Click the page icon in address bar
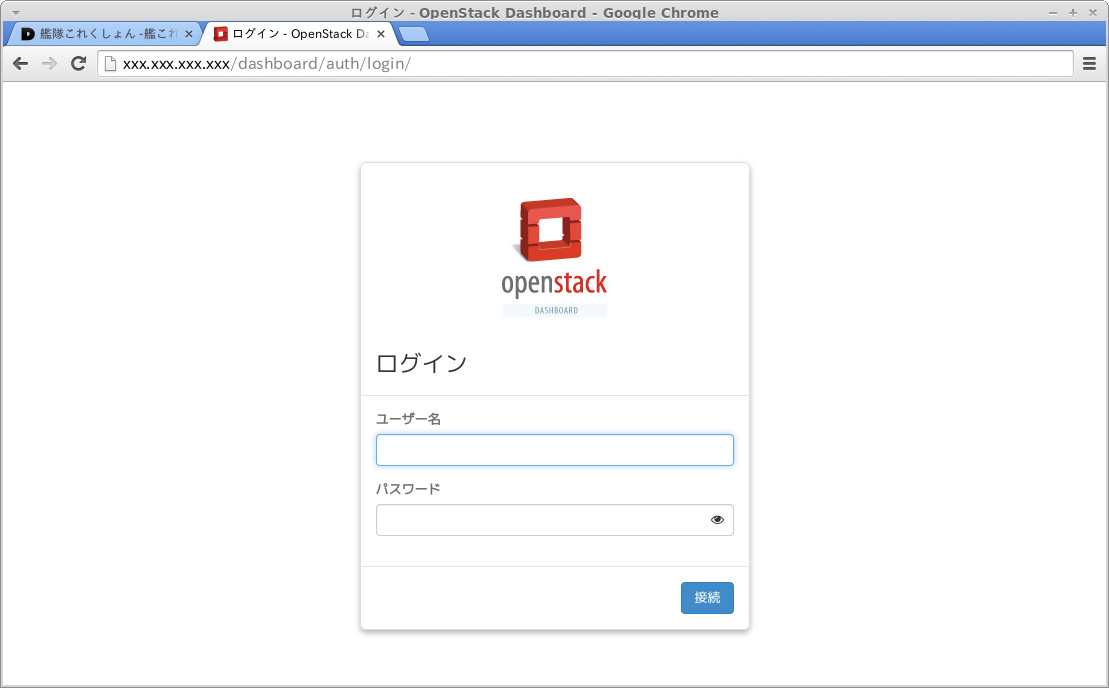The image size is (1109, 688). click(x=110, y=64)
